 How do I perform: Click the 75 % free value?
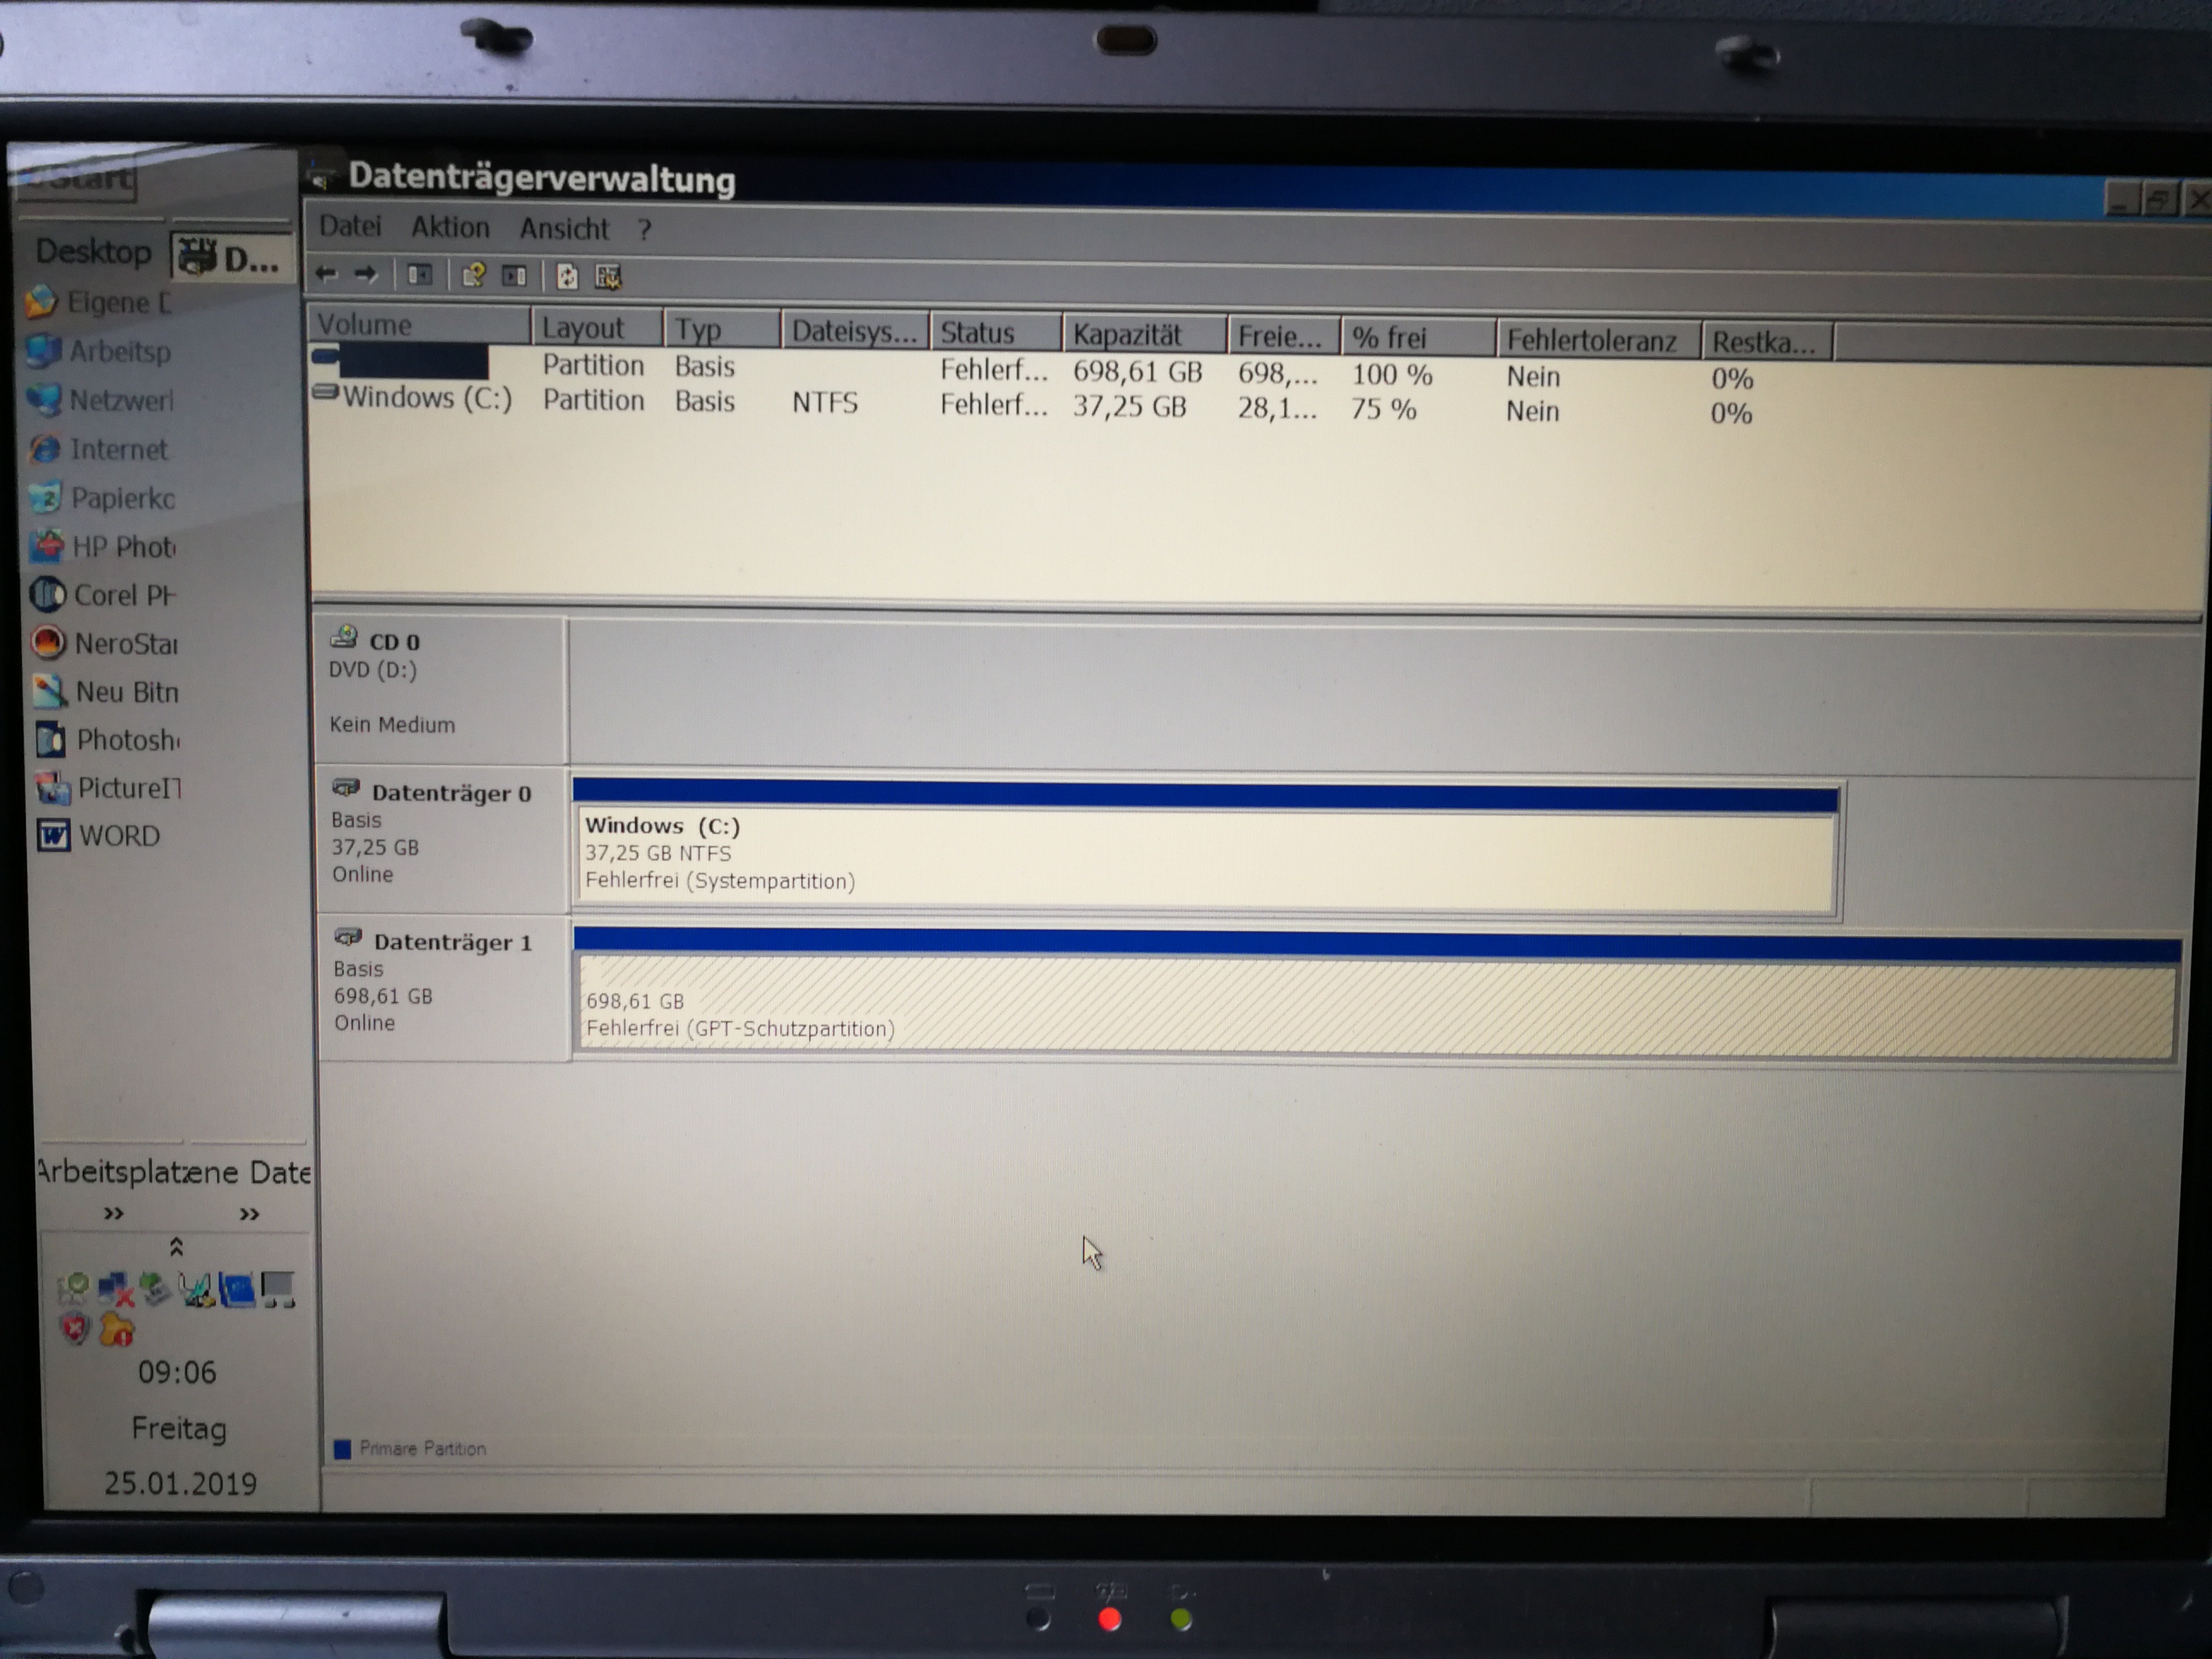coord(1383,409)
